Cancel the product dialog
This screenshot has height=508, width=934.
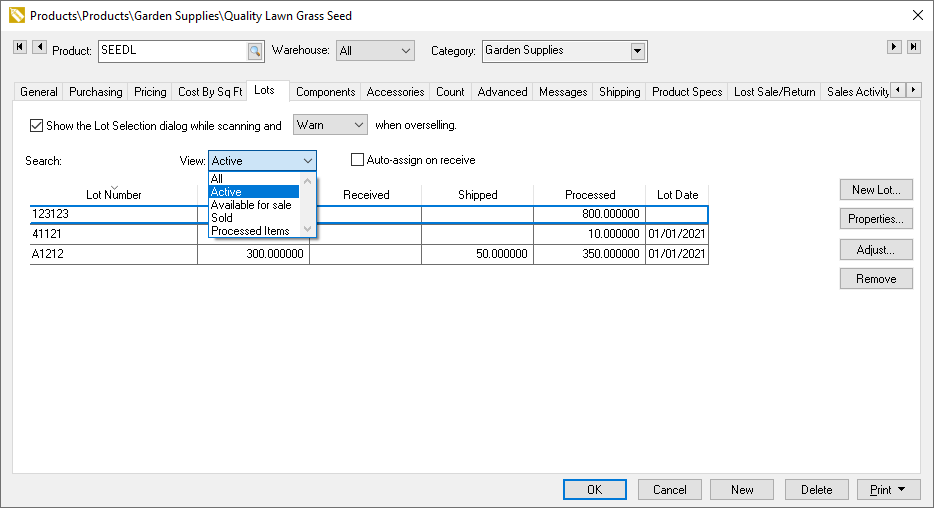[670, 490]
